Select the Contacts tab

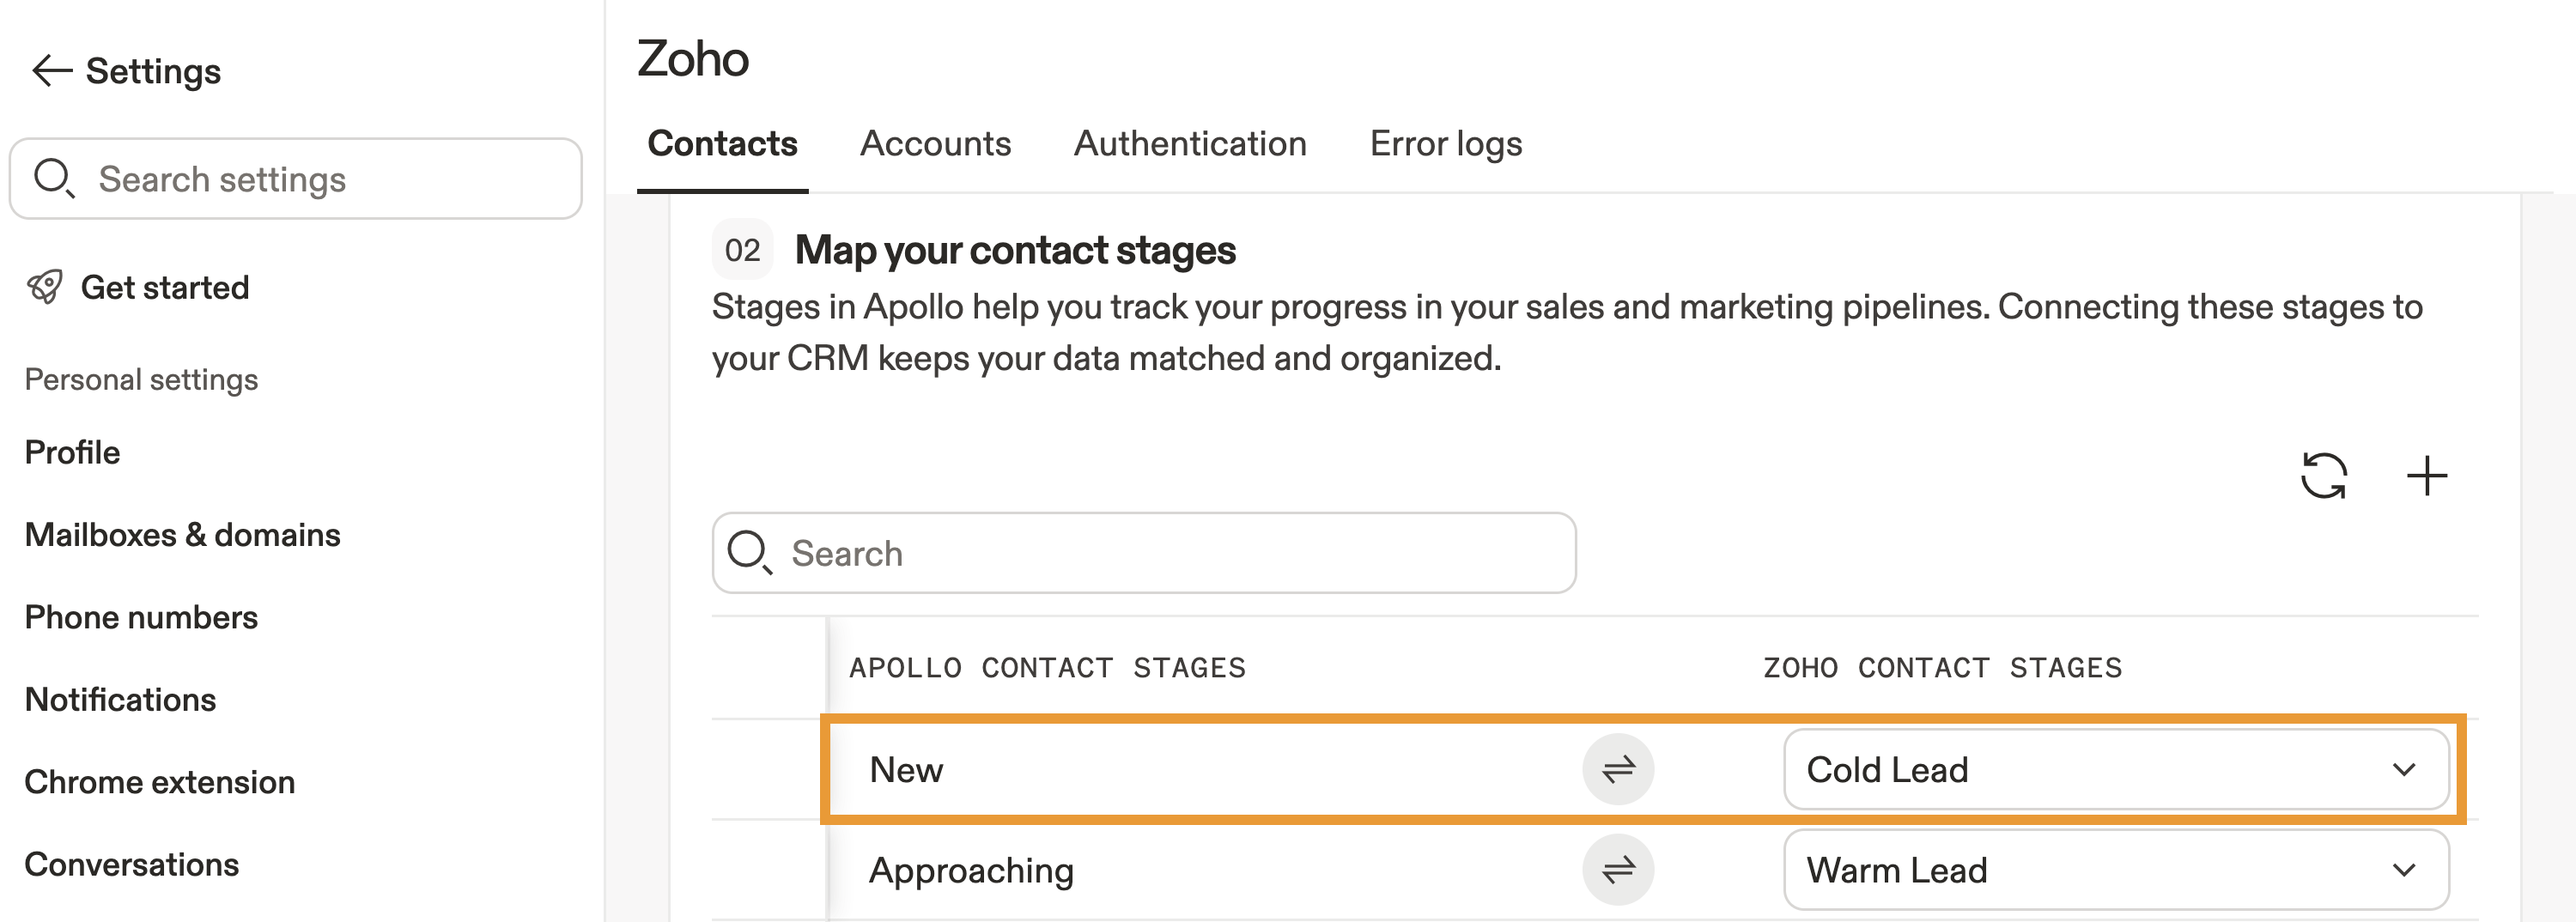(722, 144)
